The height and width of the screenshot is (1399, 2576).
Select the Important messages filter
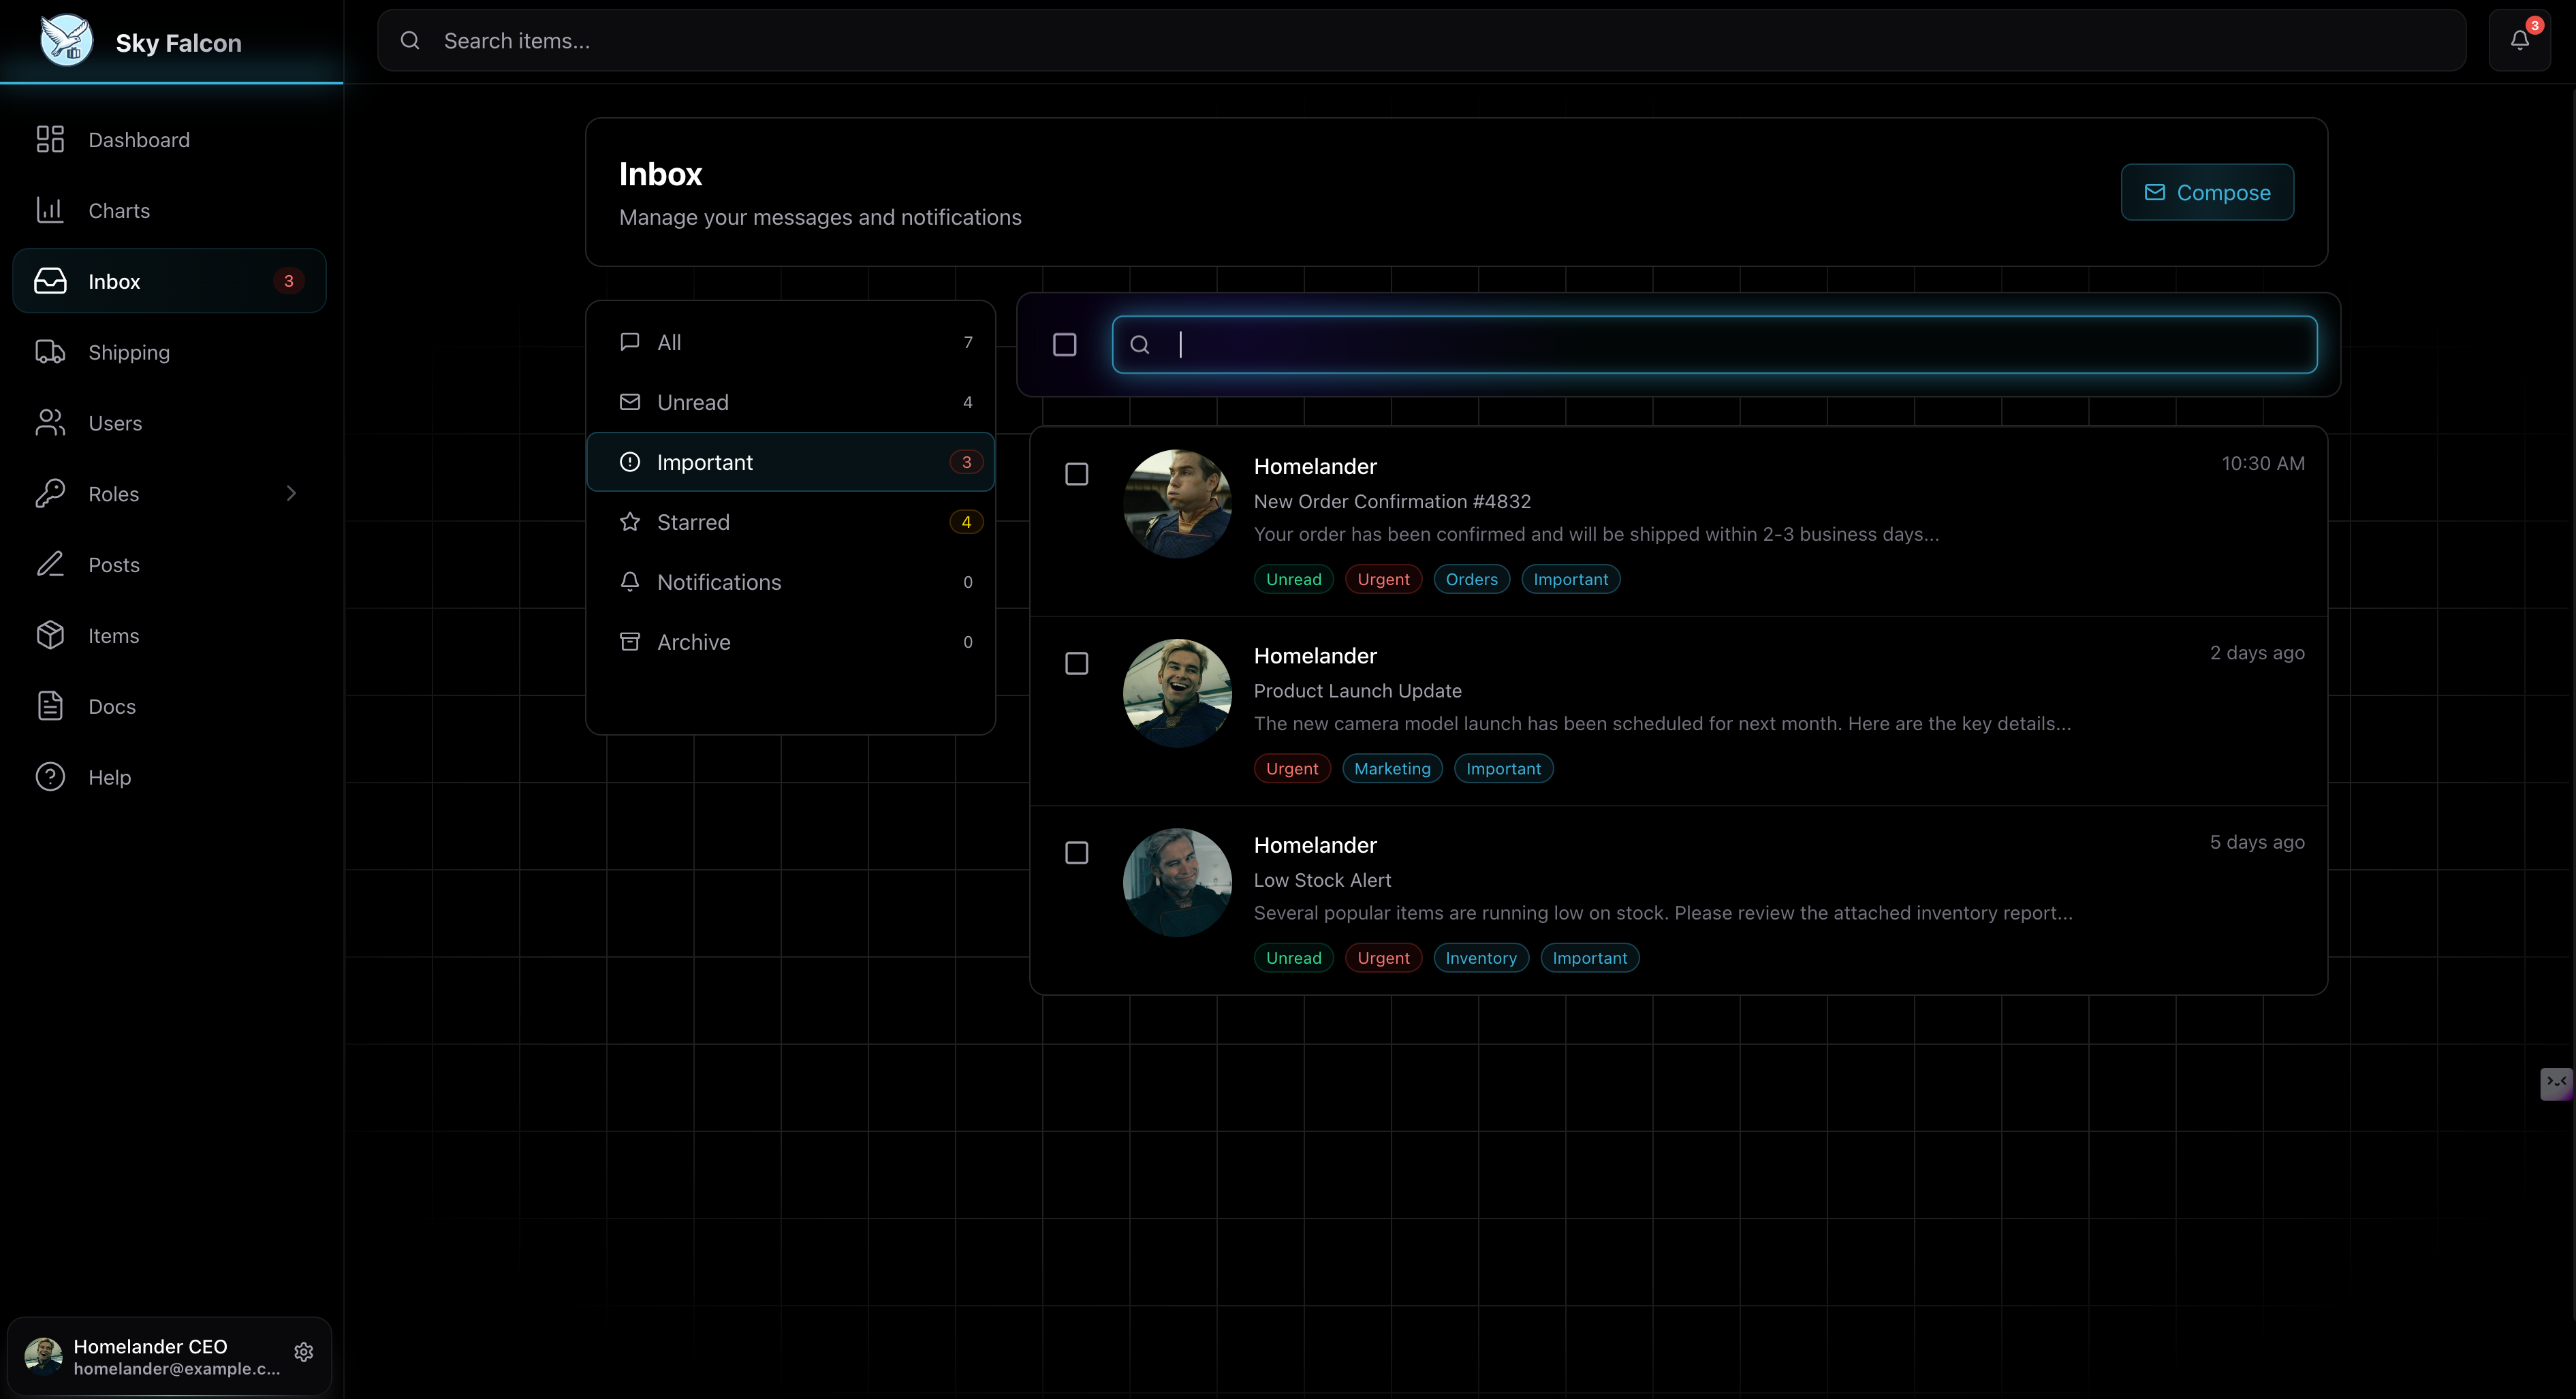(790, 462)
